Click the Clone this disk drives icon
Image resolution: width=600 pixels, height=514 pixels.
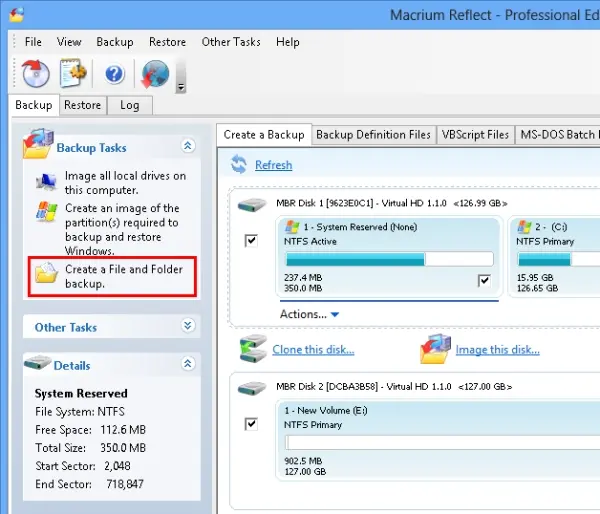(x=253, y=349)
